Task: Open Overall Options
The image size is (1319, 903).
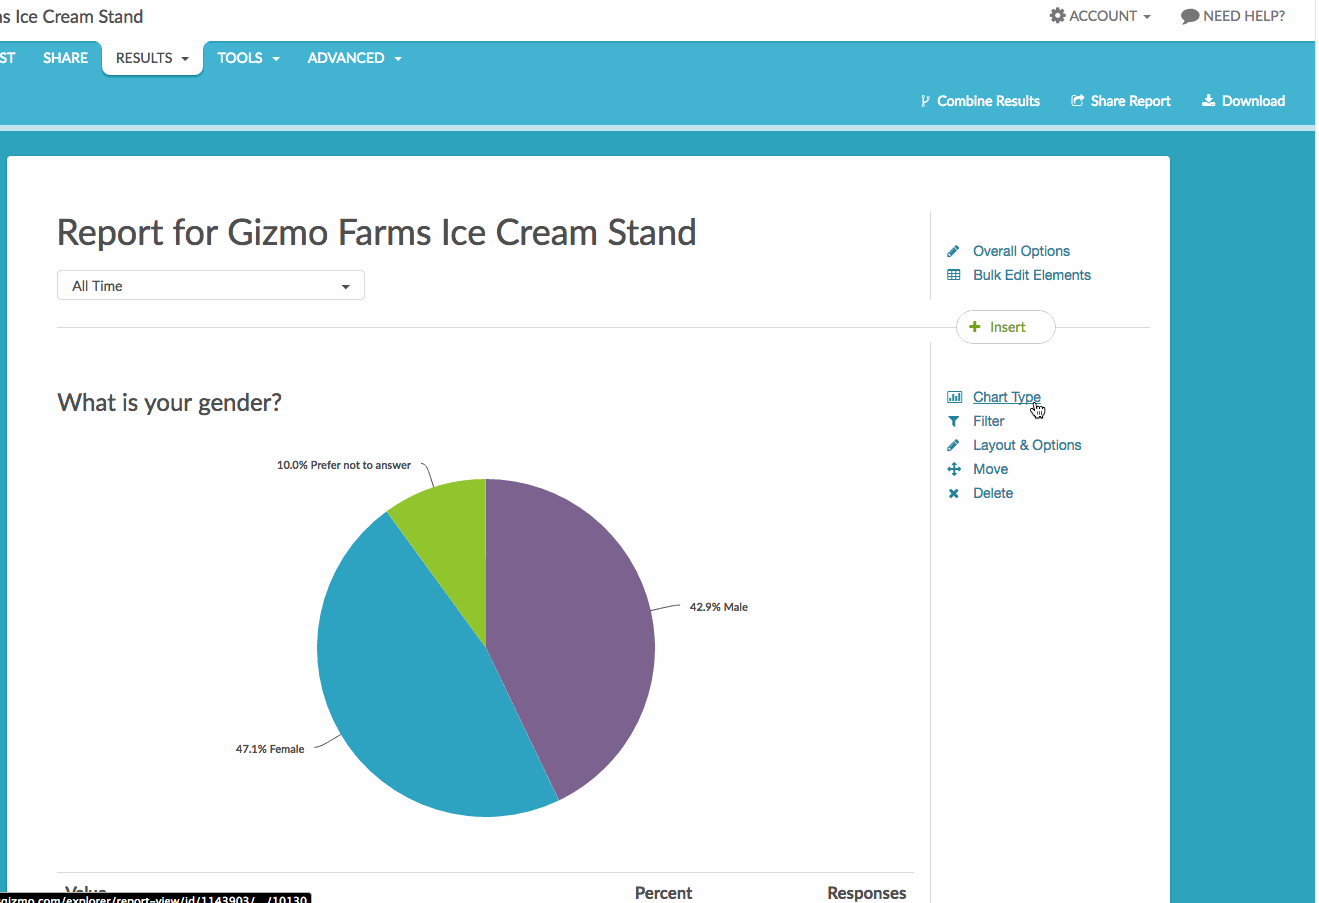Action: (x=1021, y=251)
